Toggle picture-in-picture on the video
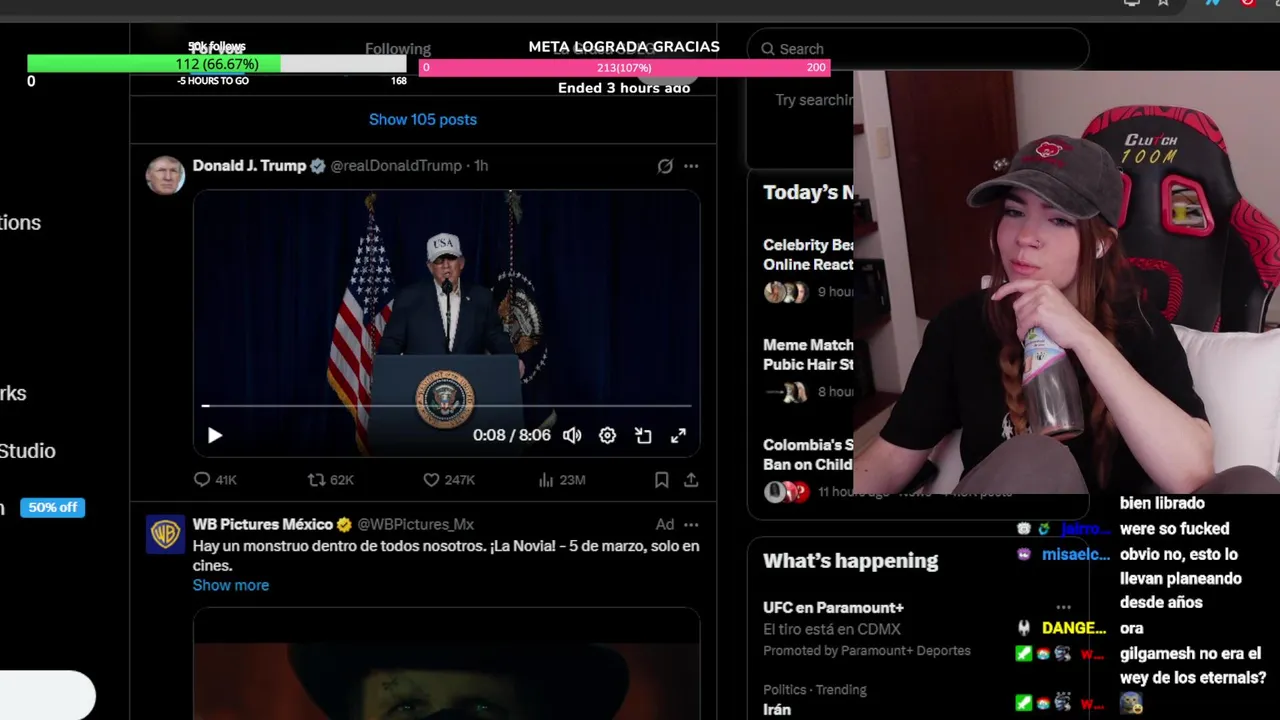Viewport: 1280px width, 720px height. click(643, 435)
